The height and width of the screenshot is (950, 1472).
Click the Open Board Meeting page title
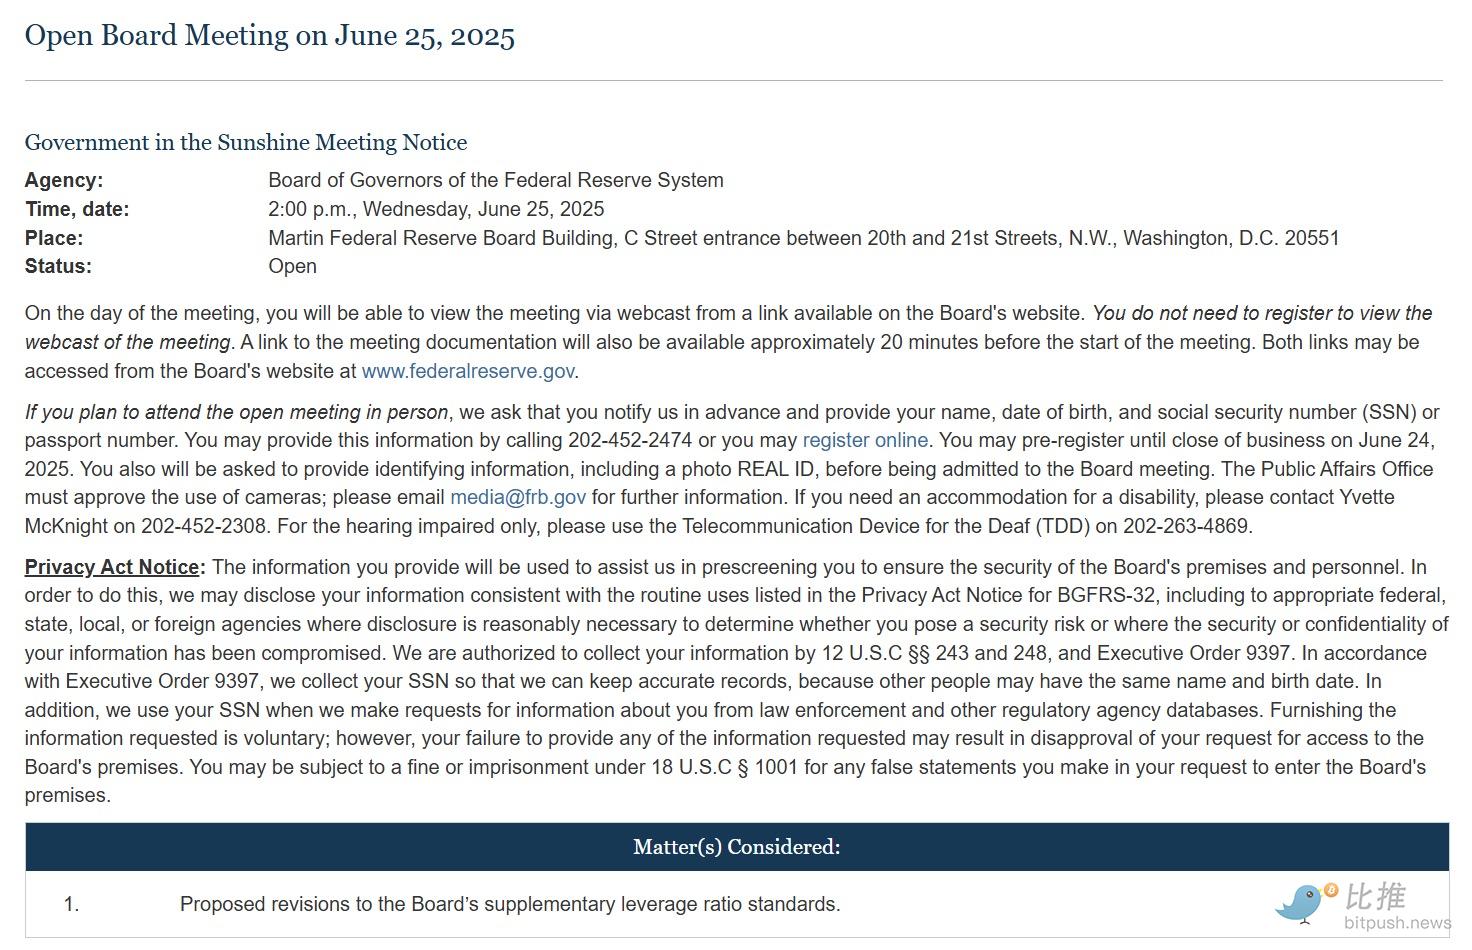(x=270, y=36)
